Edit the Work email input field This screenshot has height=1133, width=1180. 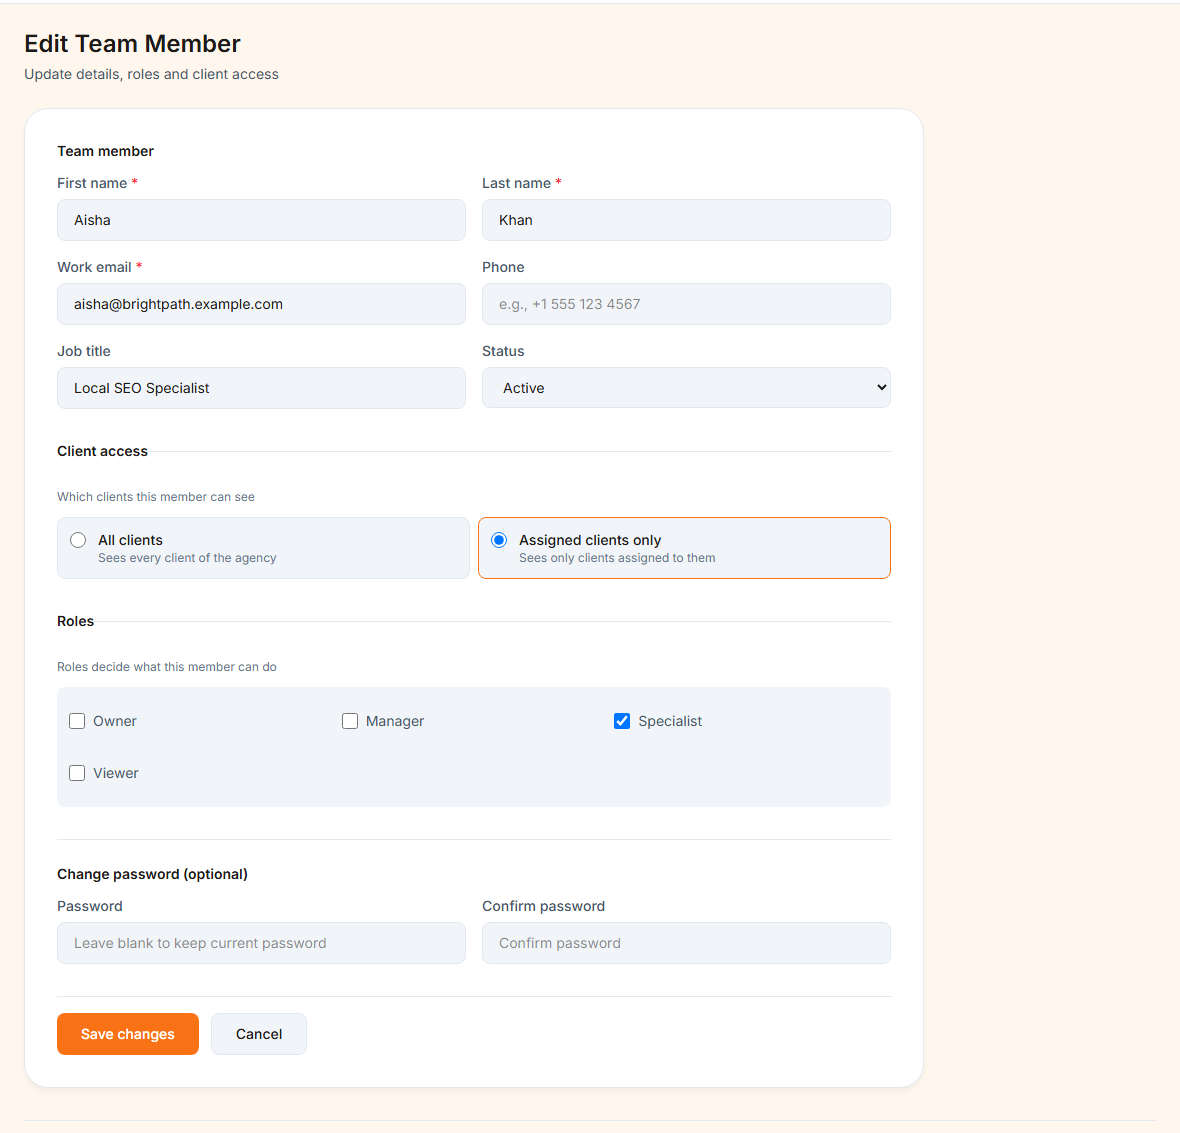[261, 305]
